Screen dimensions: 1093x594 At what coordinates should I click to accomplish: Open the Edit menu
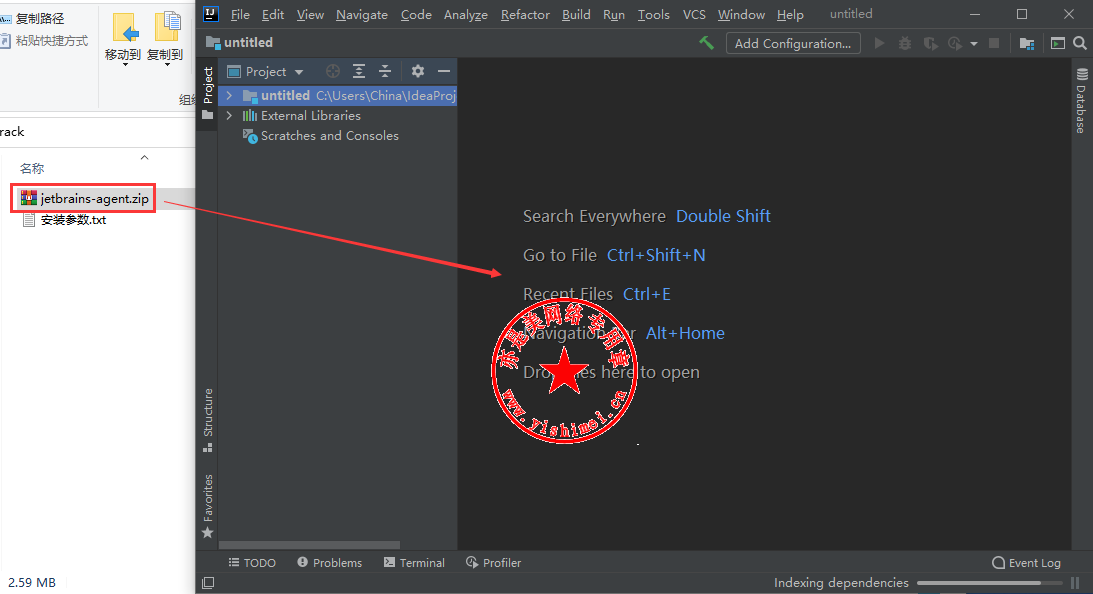pyautogui.click(x=273, y=15)
